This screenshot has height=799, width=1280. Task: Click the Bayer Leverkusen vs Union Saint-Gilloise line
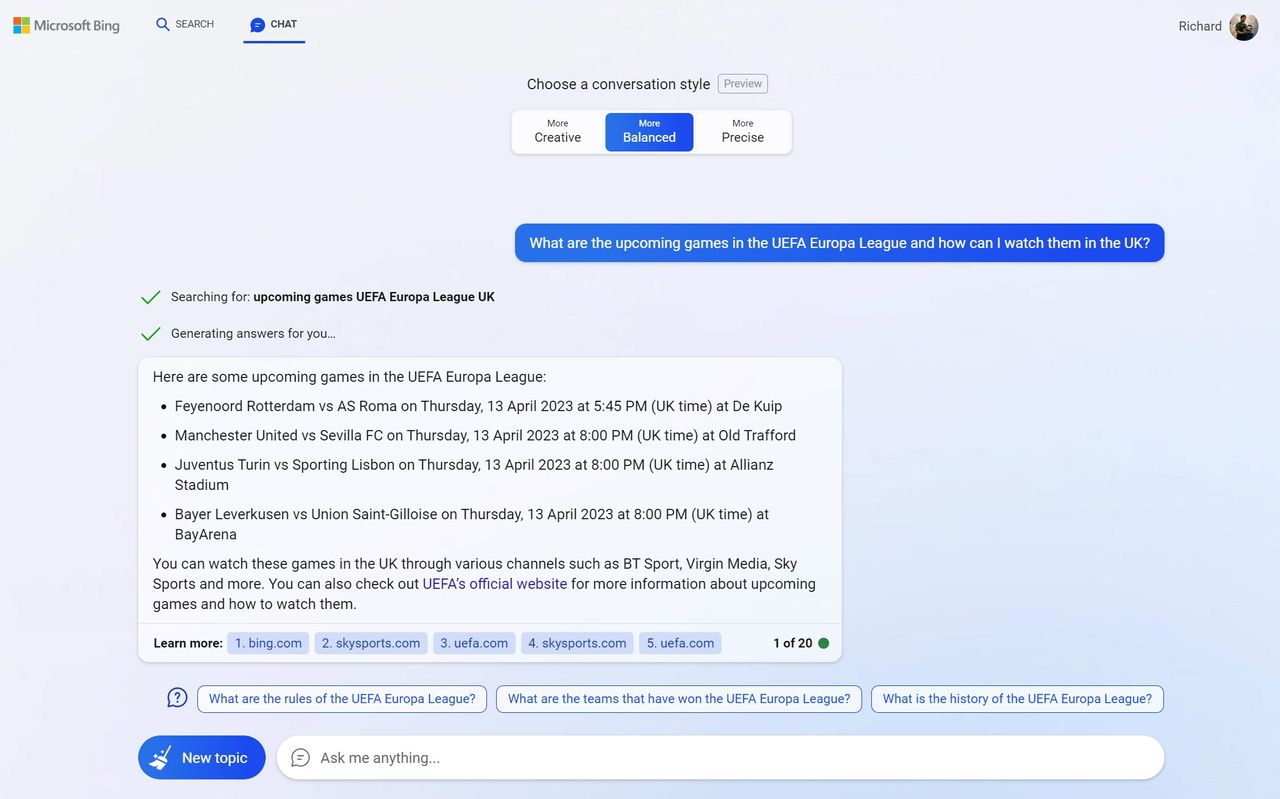point(472,524)
